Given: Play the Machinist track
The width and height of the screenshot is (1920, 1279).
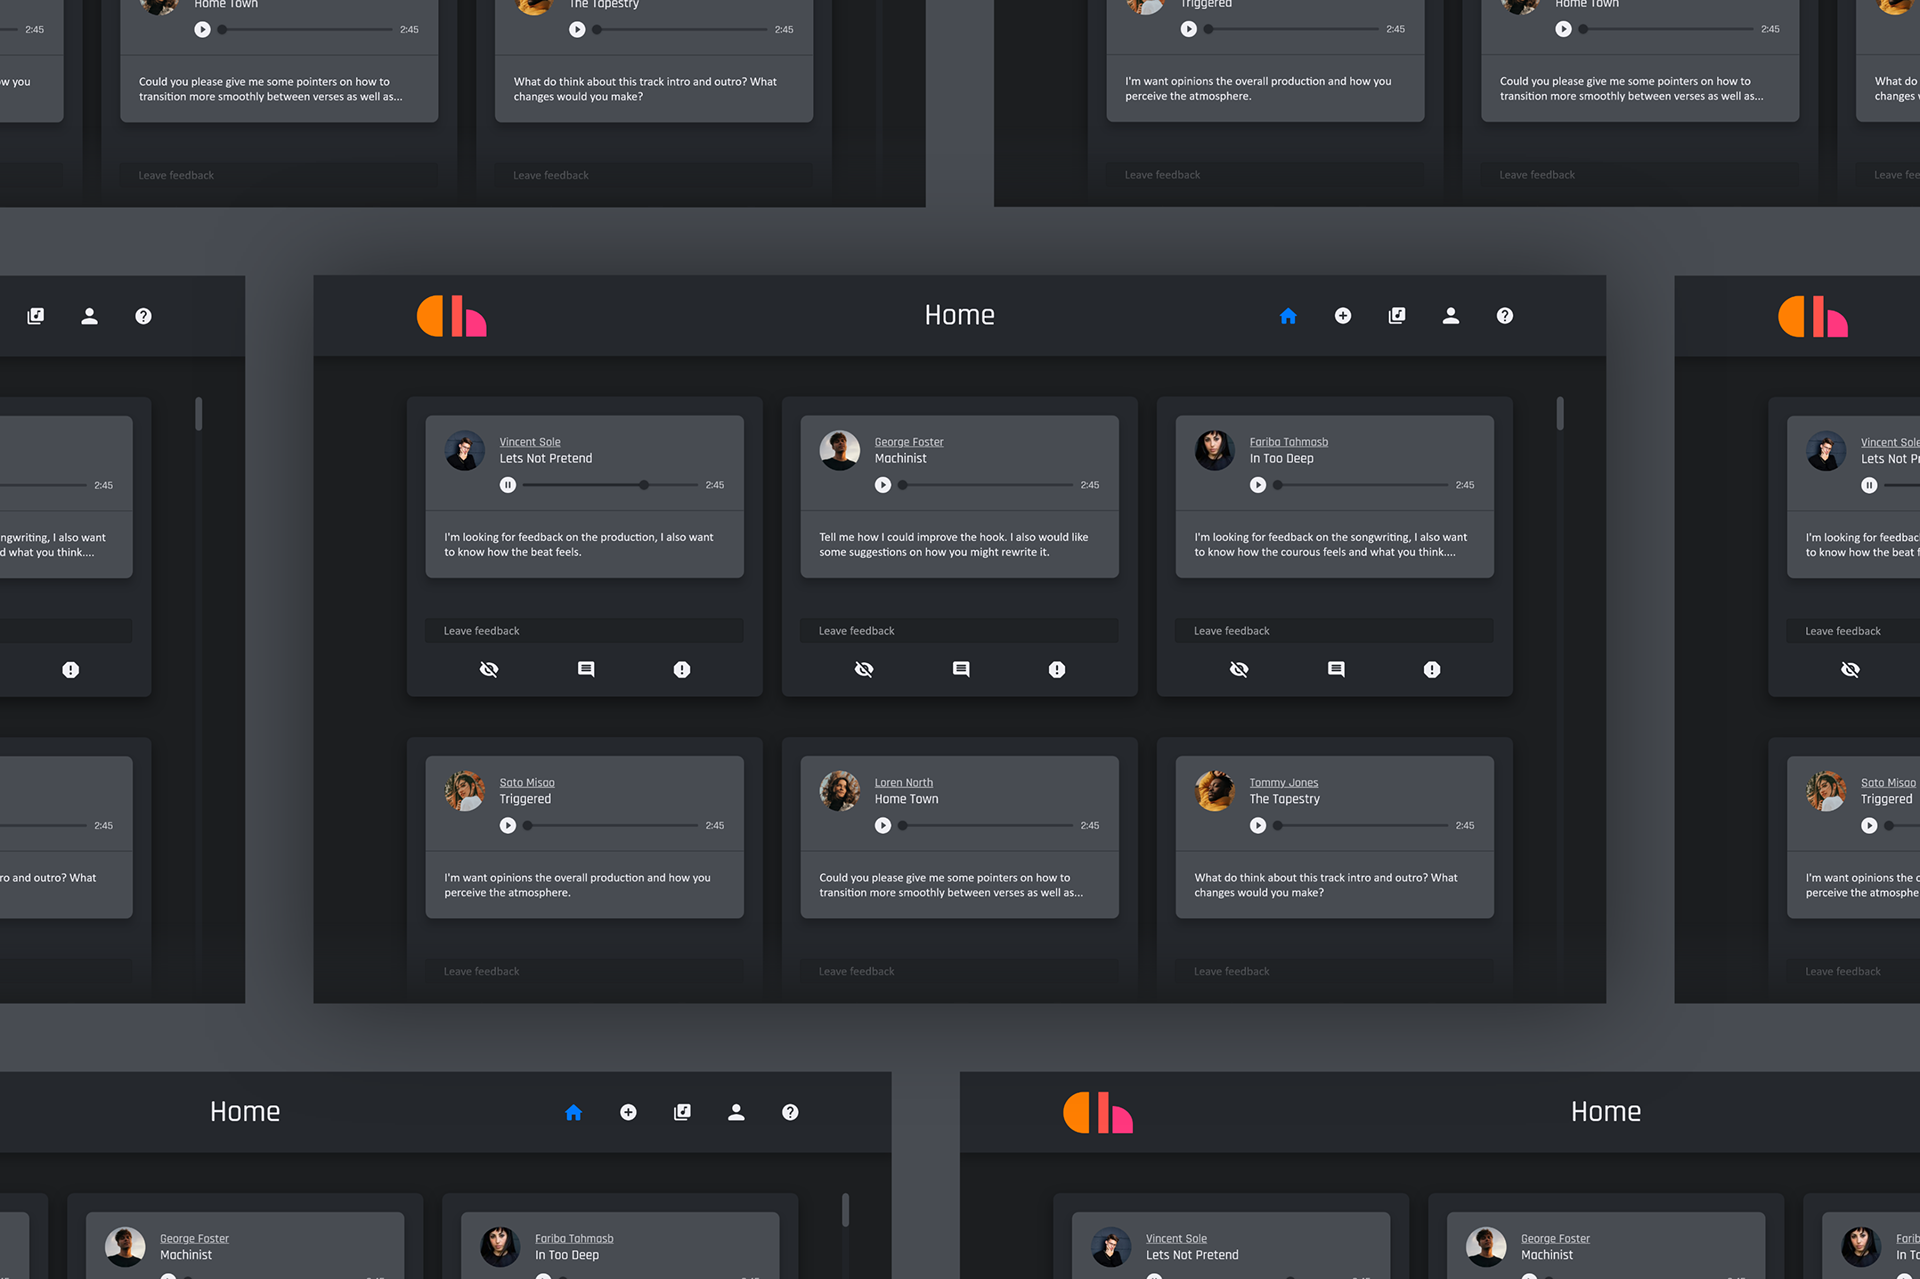Looking at the screenshot, I should 883,485.
